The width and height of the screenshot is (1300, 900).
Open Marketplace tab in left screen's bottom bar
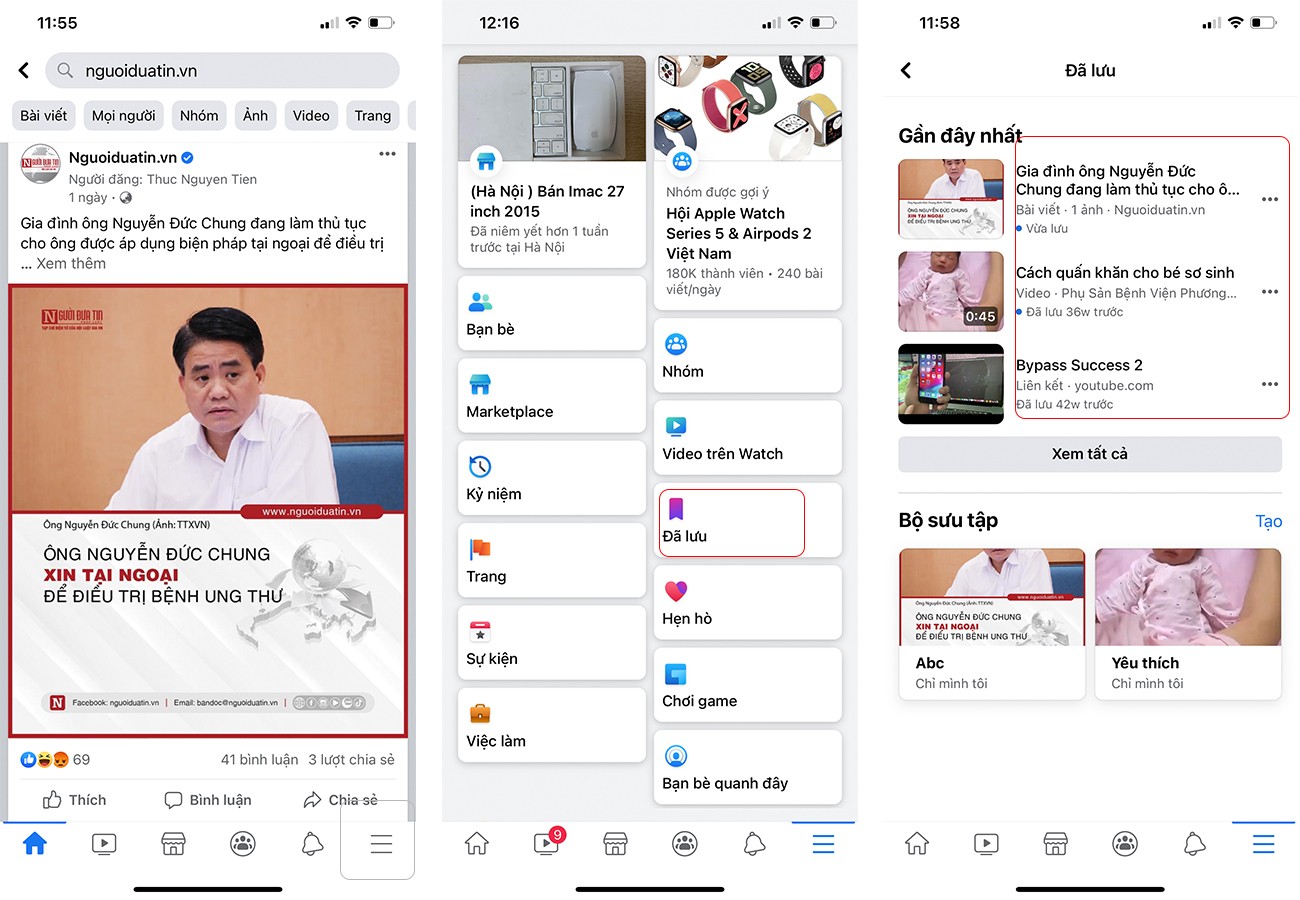click(x=173, y=844)
